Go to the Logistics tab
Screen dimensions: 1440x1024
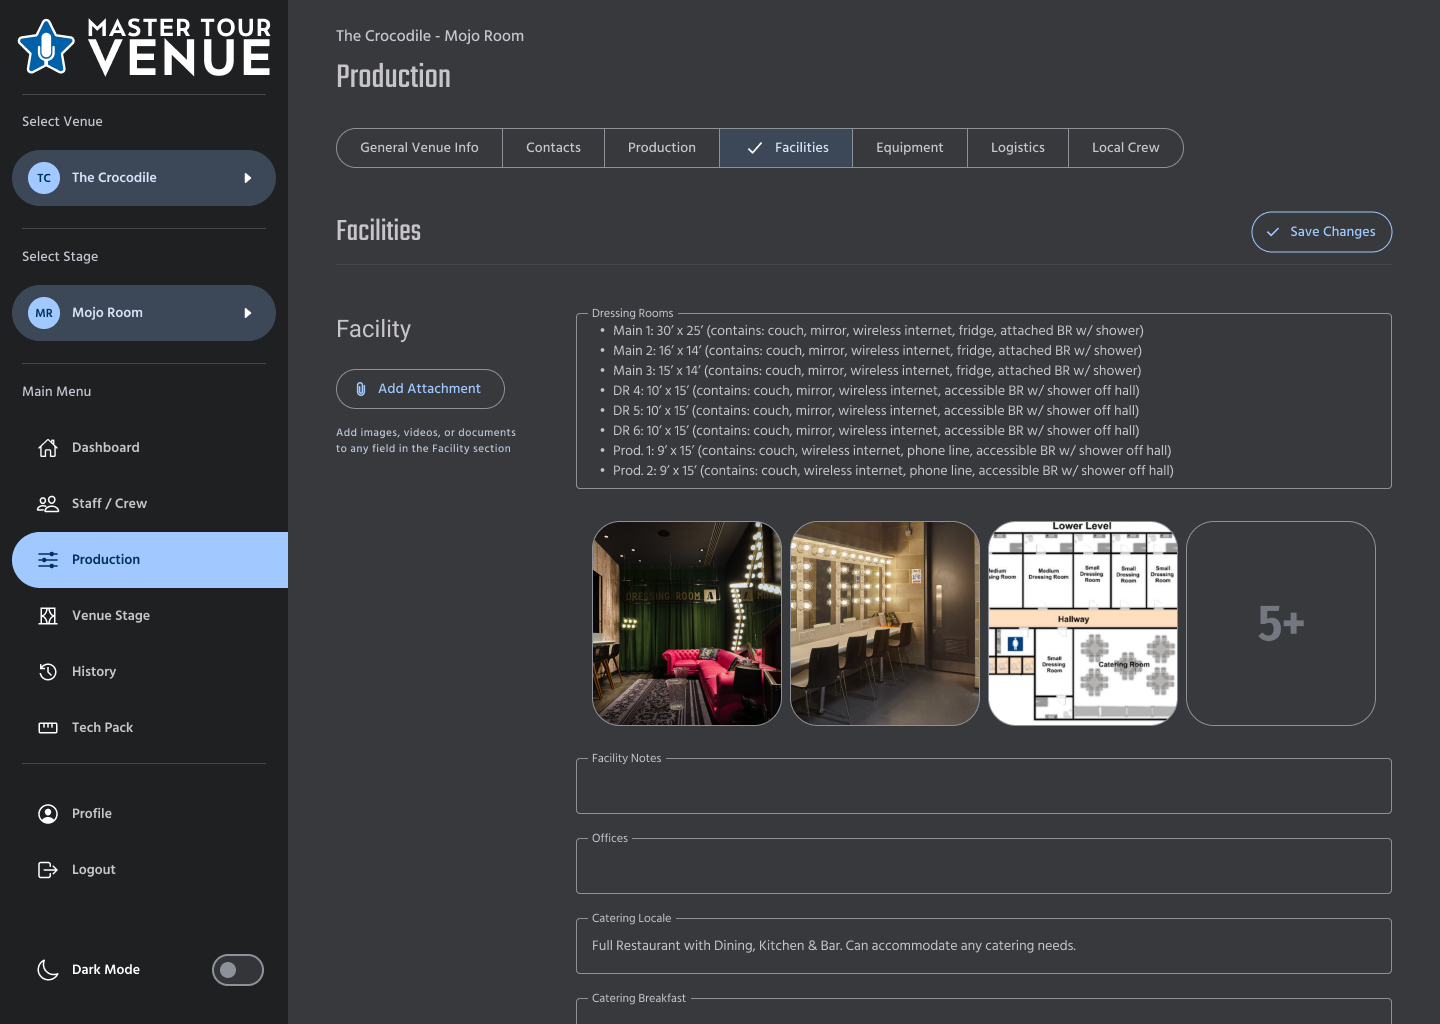tap(1018, 148)
